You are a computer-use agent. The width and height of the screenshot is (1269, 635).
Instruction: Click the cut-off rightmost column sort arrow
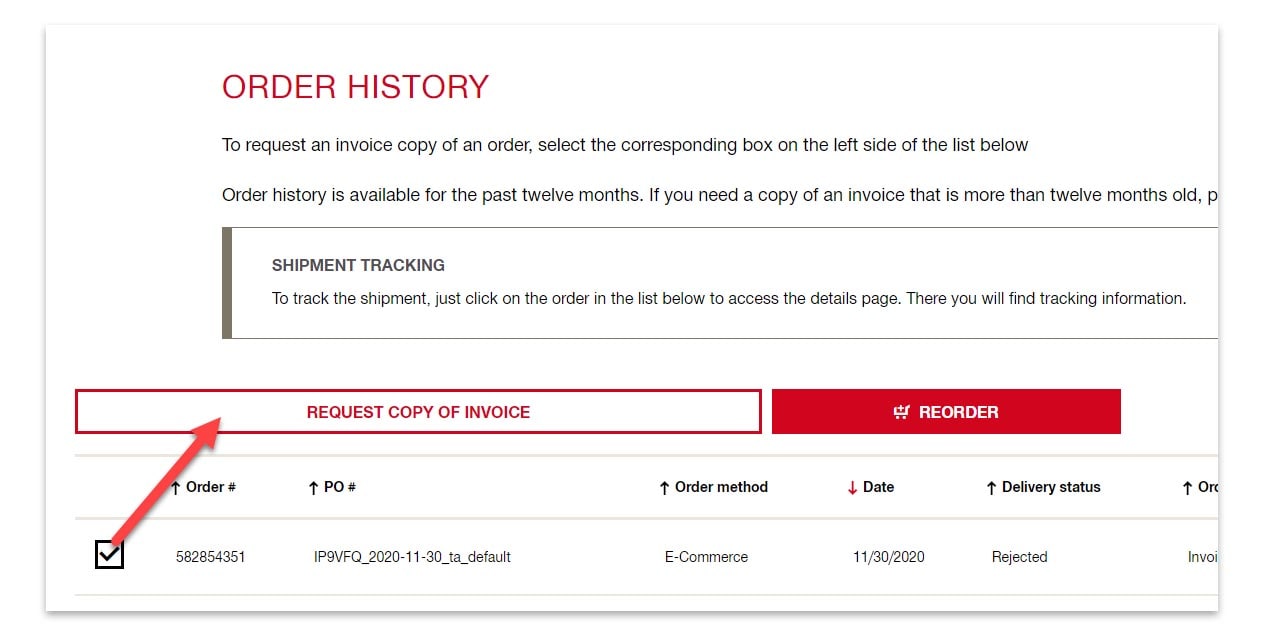pos(1187,488)
